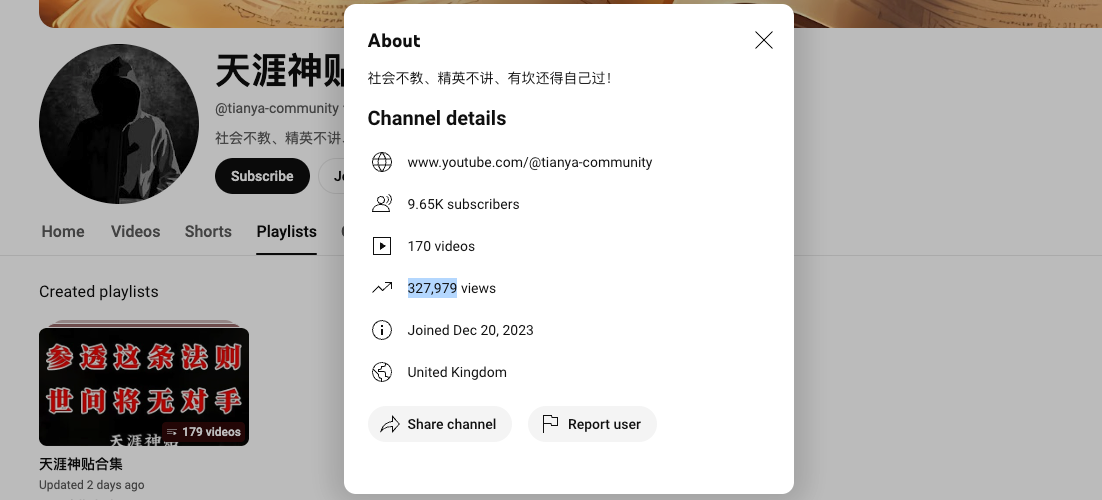Click the About heading in dialog
Viewport: 1102px width, 500px height.
tap(394, 41)
